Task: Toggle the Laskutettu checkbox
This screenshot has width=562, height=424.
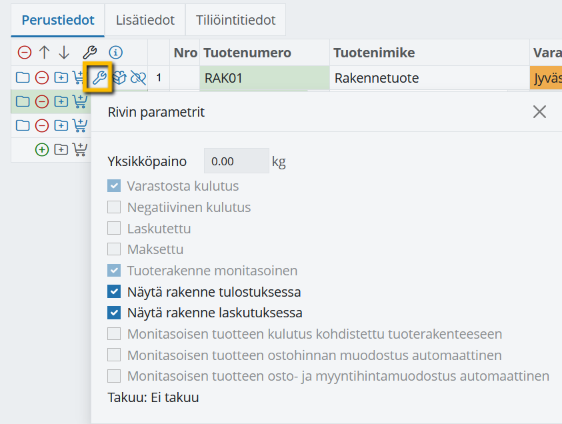Action: [114, 228]
